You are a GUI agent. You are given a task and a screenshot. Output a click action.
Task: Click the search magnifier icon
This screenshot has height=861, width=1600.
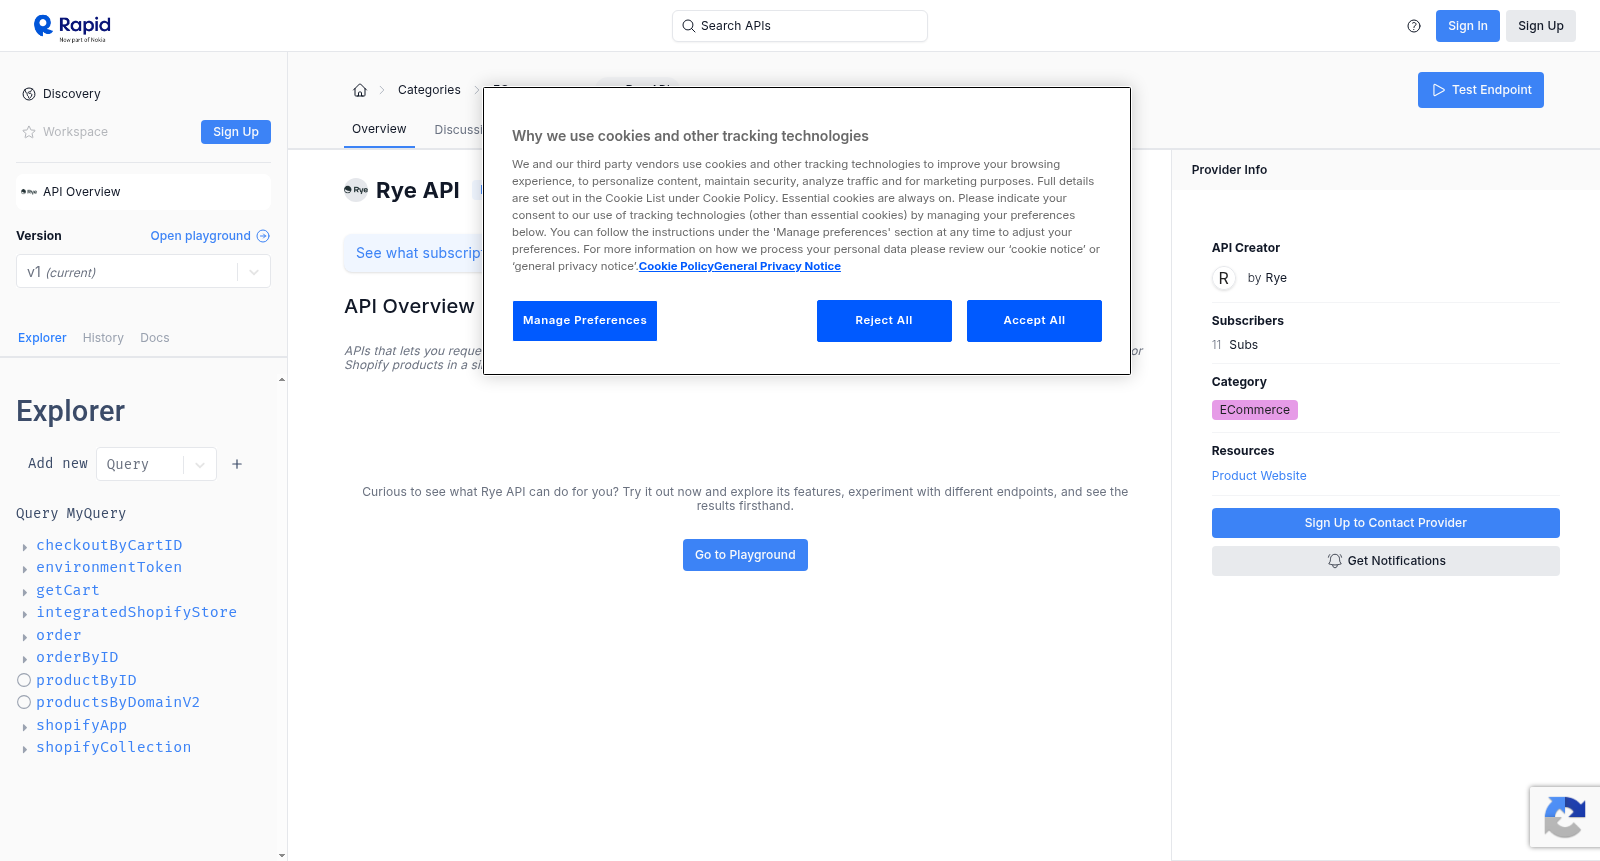(689, 26)
